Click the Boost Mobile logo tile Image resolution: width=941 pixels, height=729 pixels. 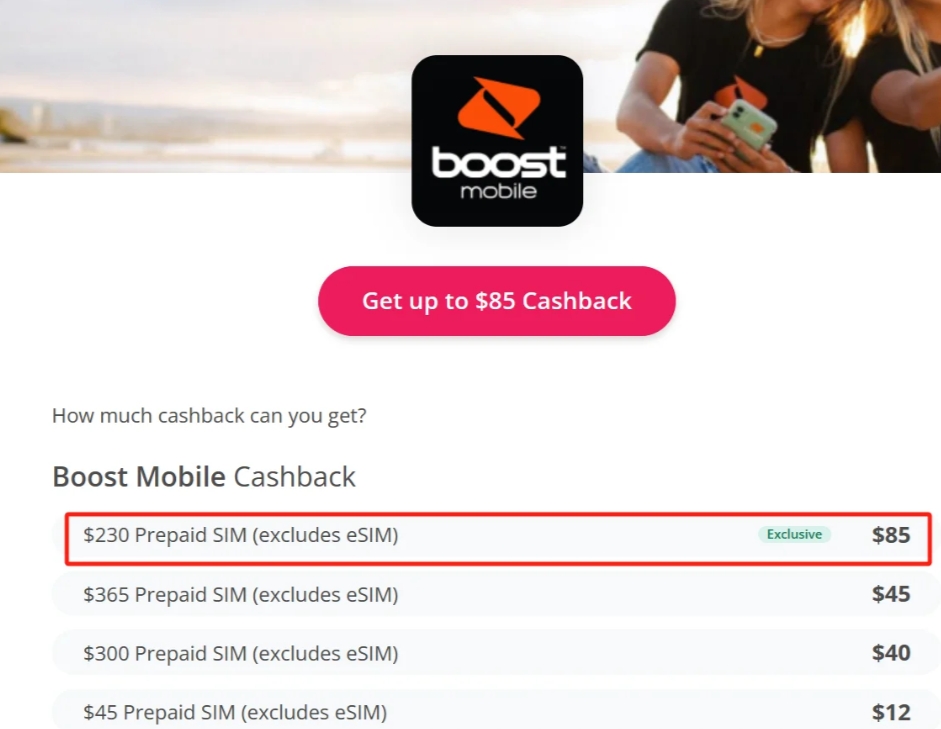tap(497, 141)
